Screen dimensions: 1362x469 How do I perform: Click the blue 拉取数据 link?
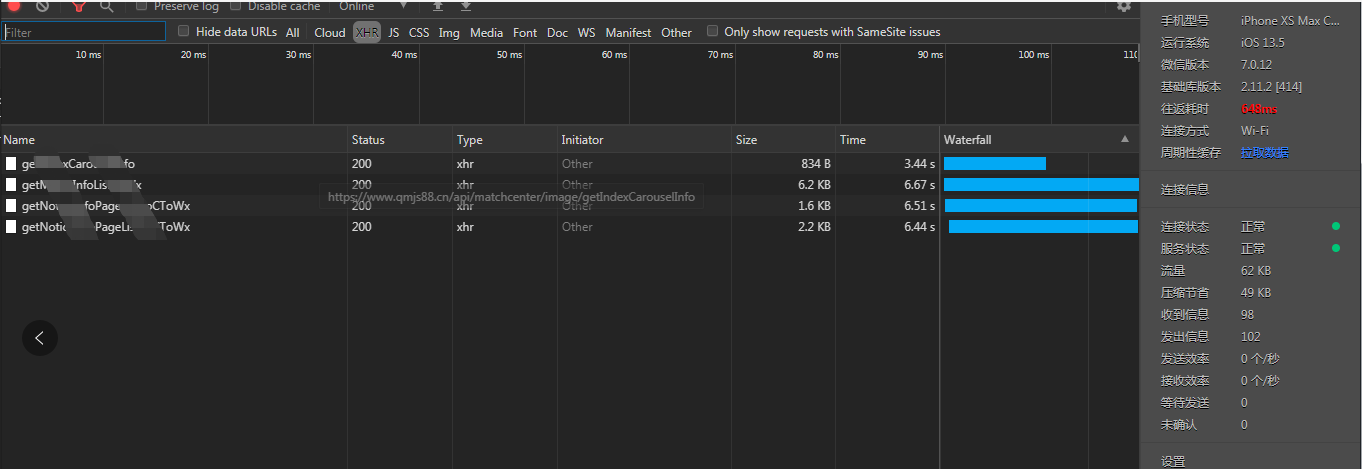1264,152
